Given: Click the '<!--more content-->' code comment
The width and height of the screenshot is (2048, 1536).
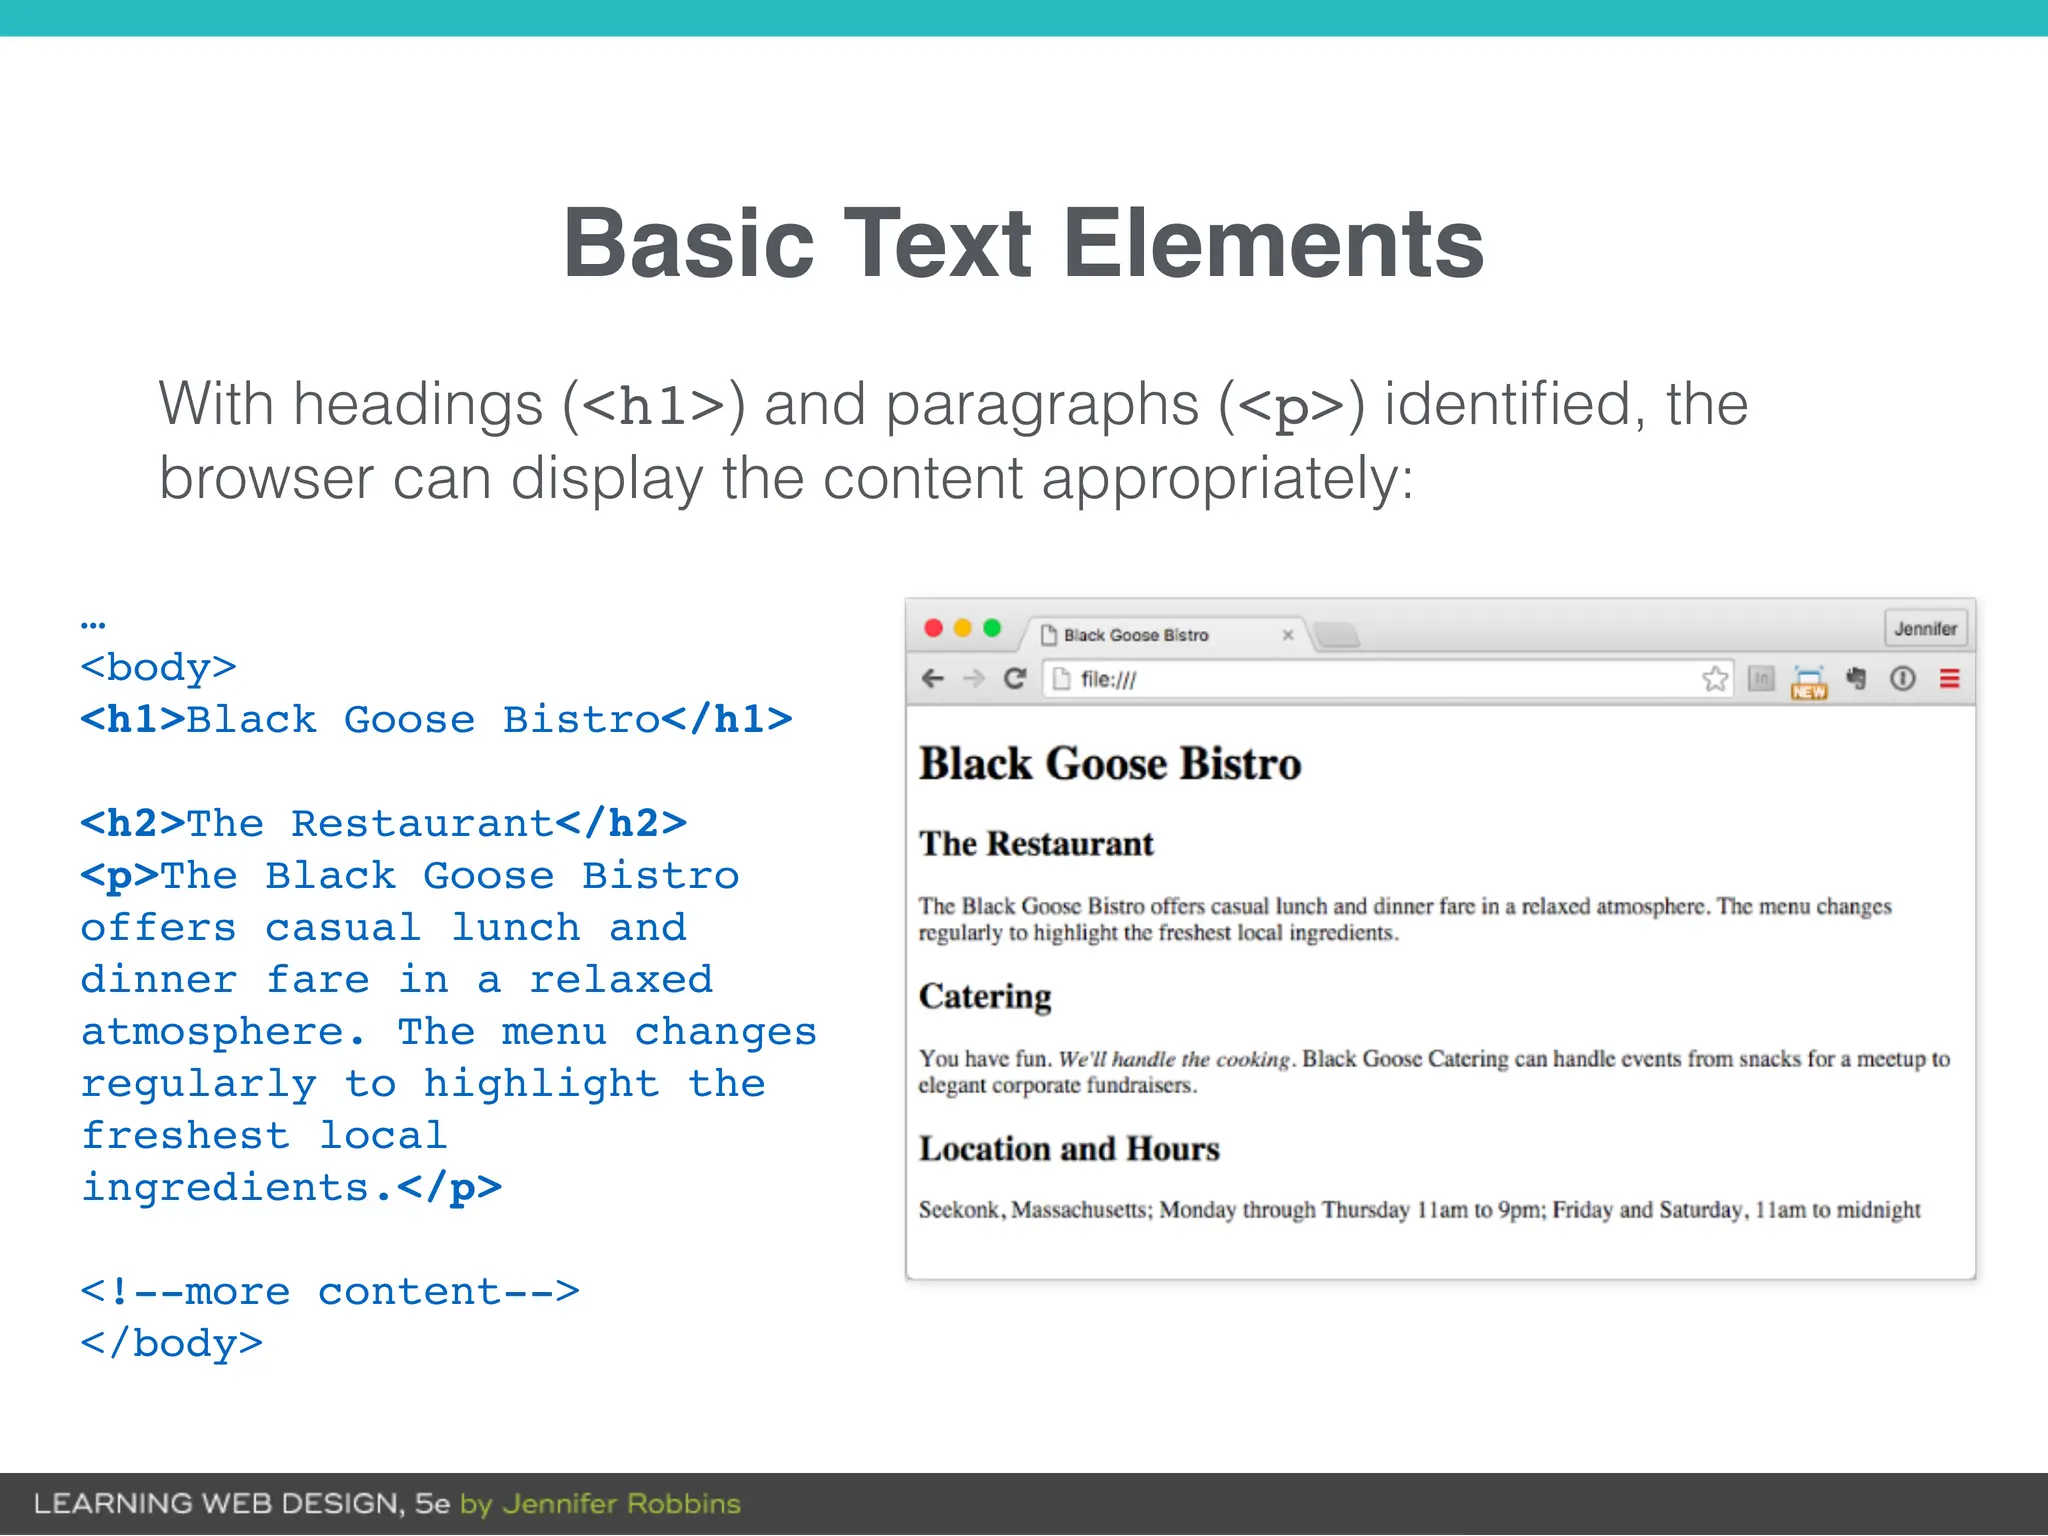Looking at the screenshot, I should [330, 1292].
